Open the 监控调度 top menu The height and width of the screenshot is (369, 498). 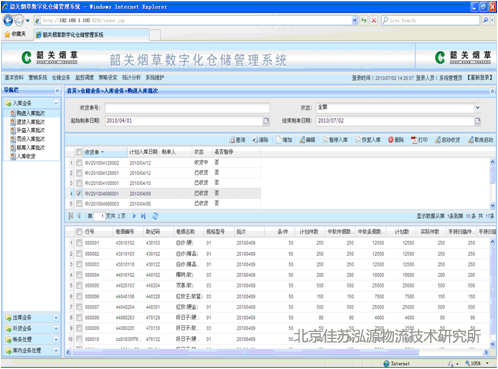click(x=84, y=77)
